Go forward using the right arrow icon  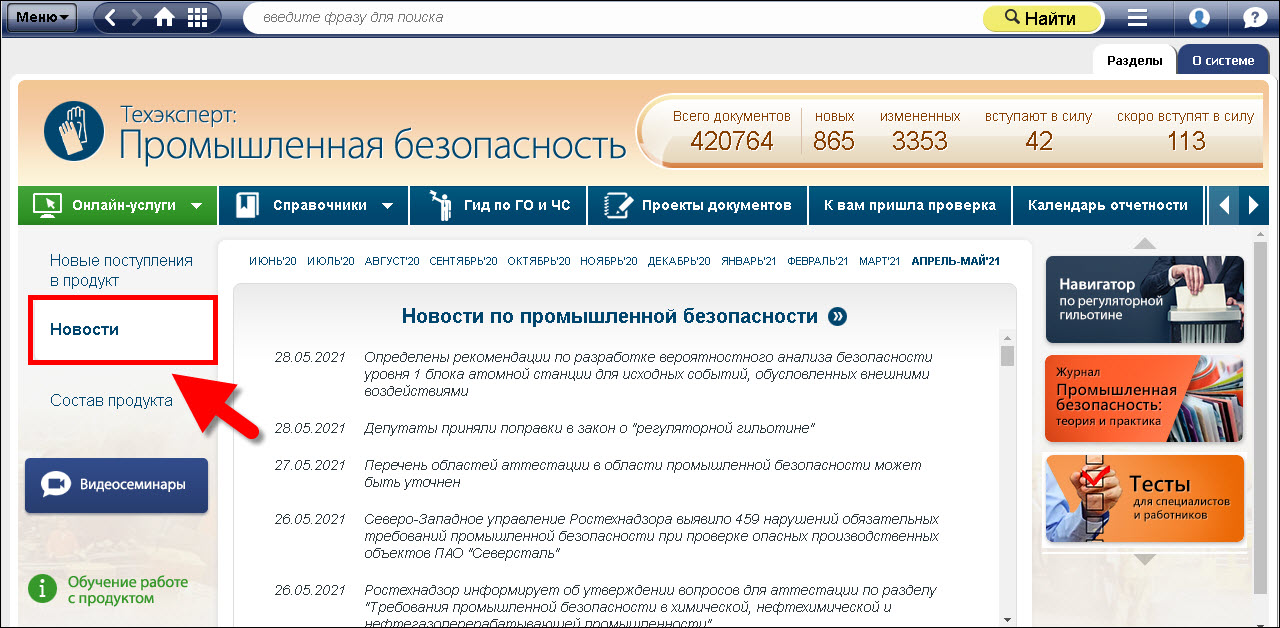pyautogui.click(x=136, y=18)
